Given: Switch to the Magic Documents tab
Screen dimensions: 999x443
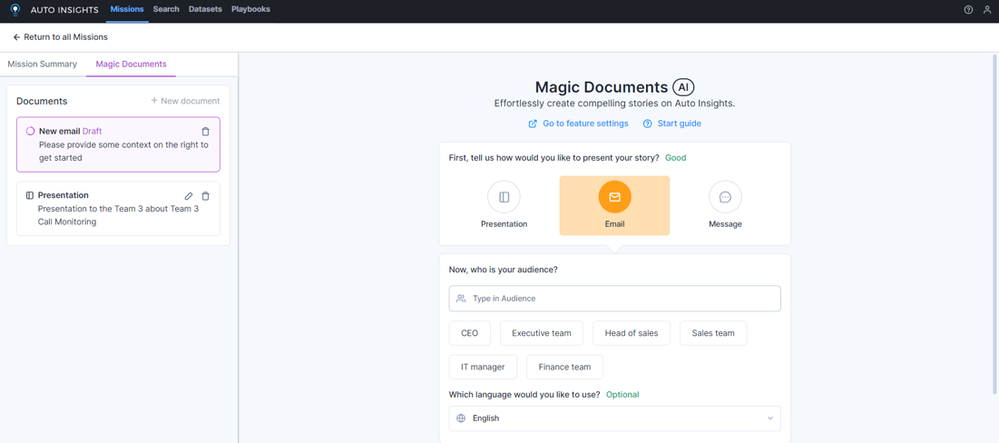Looking at the screenshot, I should pos(131,64).
